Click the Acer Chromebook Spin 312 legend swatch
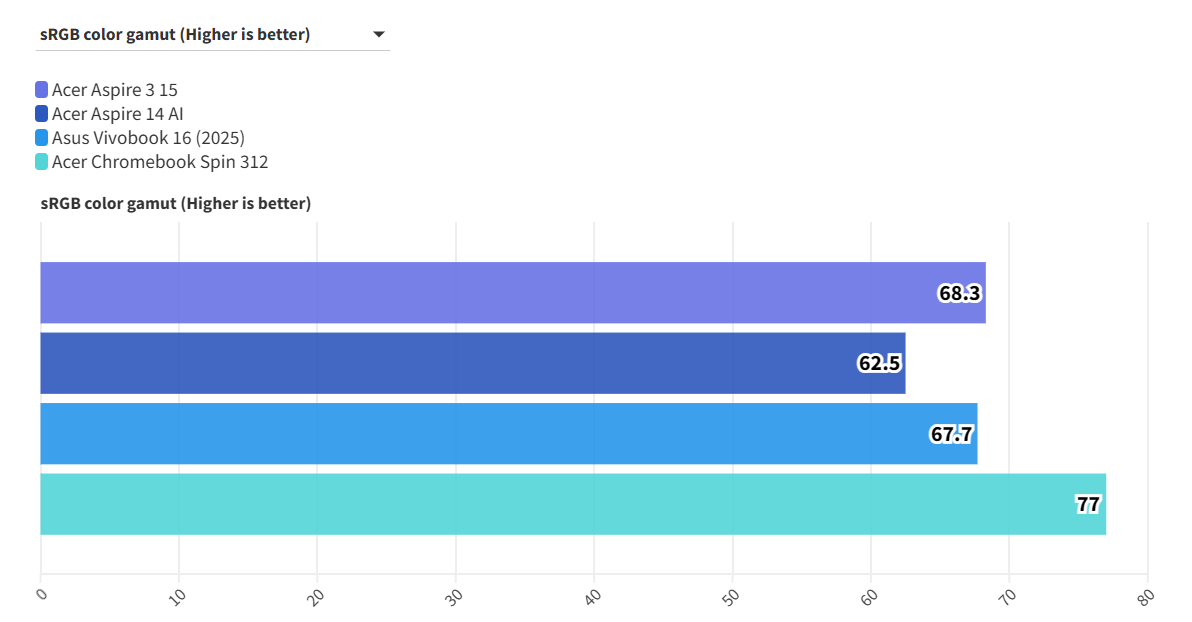Image resolution: width=1192 pixels, height=622 pixels. click(x=42, y=162)
